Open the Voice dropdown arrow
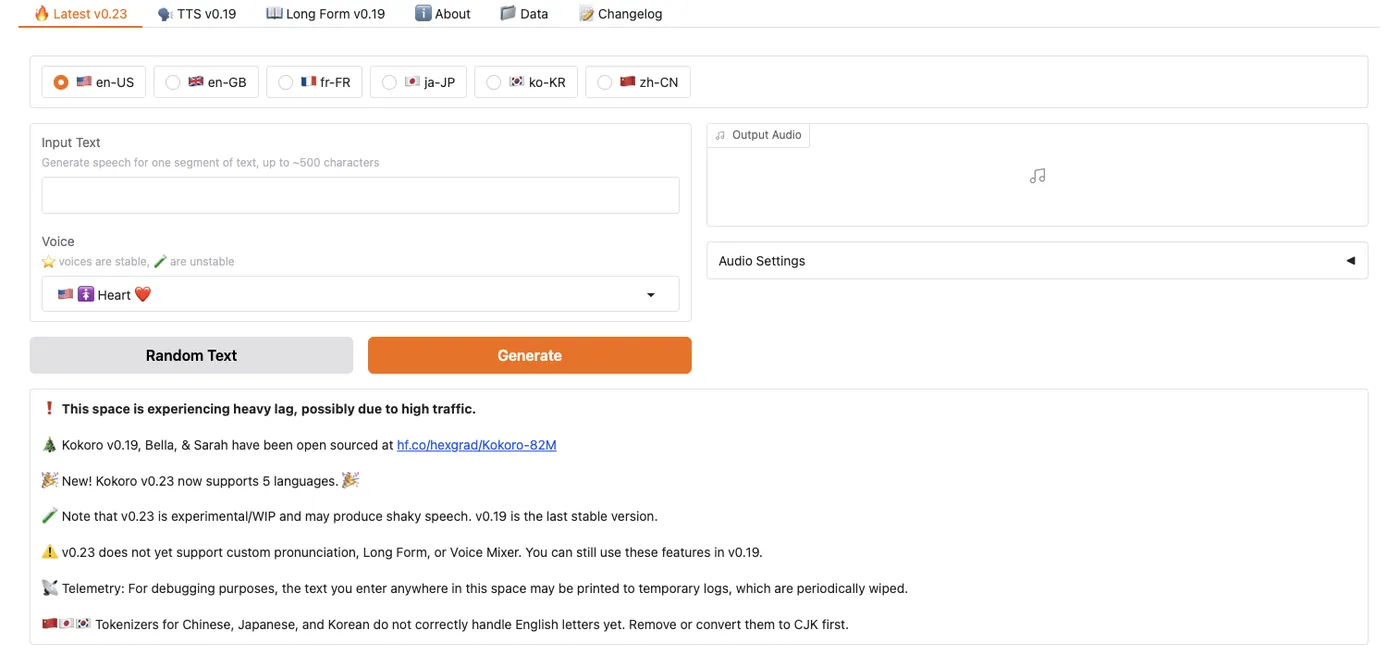The height and width of the screenshot is (655, 1400). click(651, 295)
